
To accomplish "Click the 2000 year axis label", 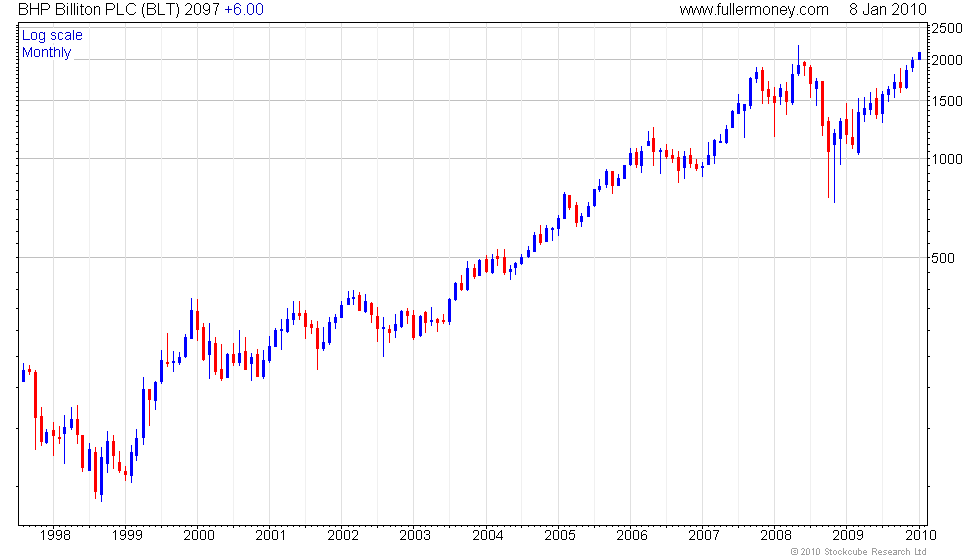I will point(199,535).
